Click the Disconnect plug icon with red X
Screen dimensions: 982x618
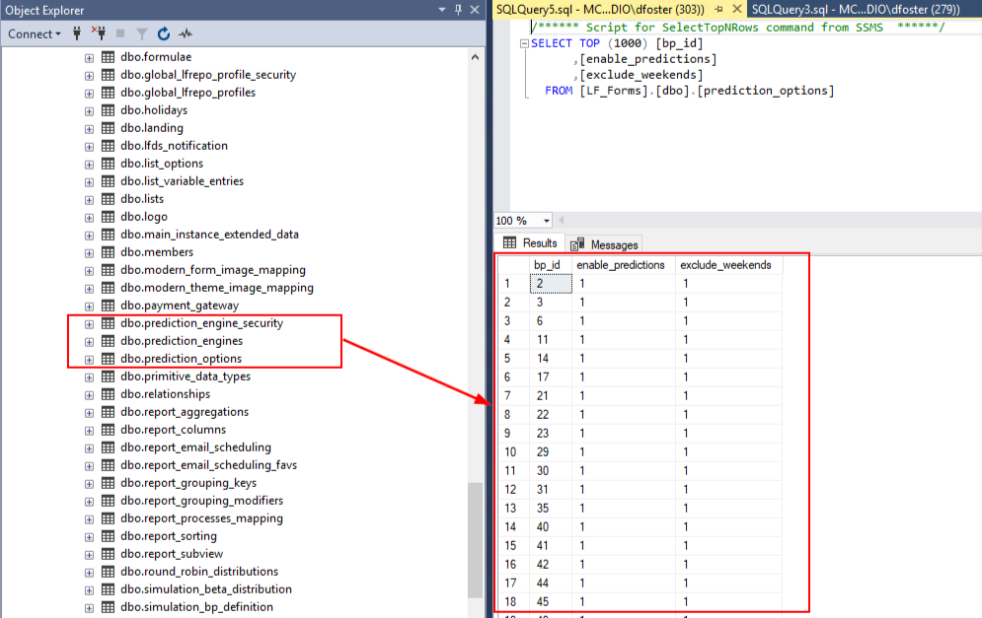tap(99, 34)
